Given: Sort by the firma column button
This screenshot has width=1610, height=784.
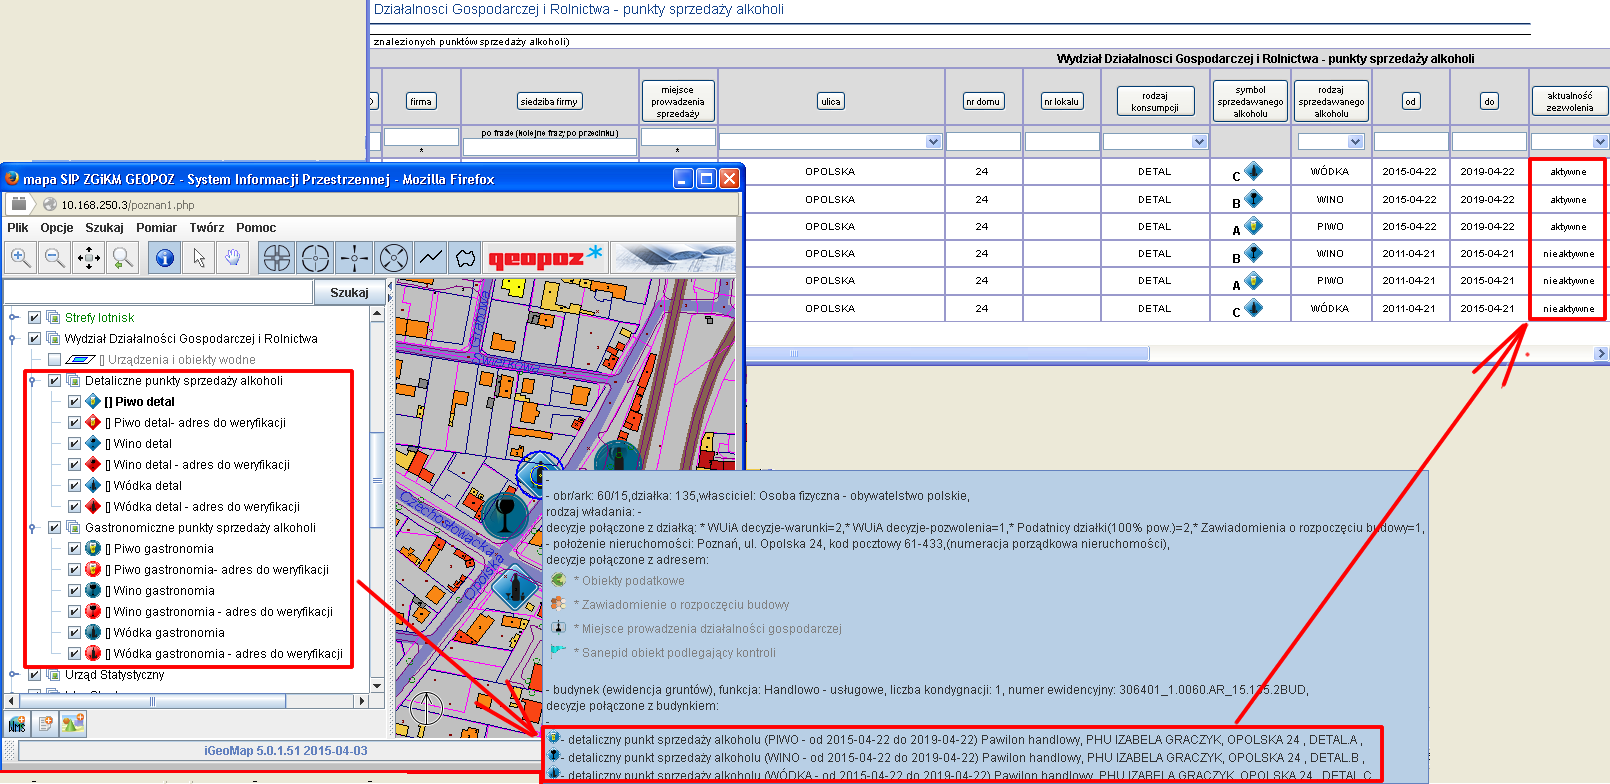Looking at the screenshot, I should 421,101.
